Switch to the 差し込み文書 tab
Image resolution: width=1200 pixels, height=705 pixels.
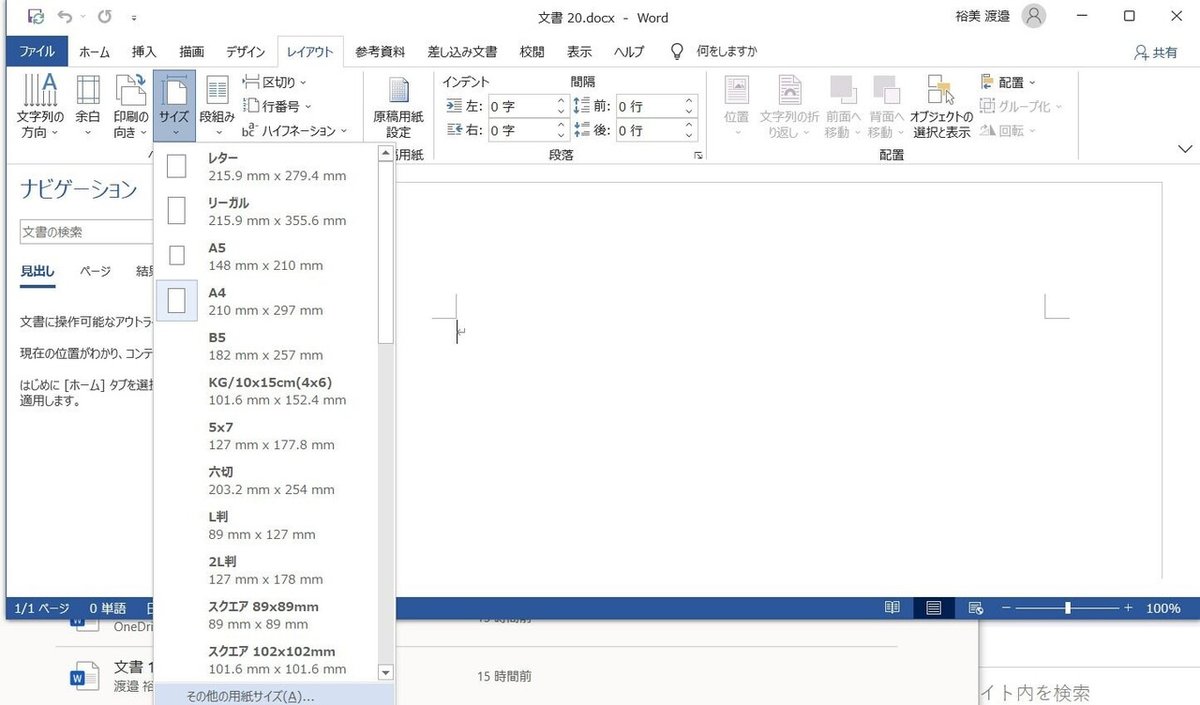[x=462, y=52]
